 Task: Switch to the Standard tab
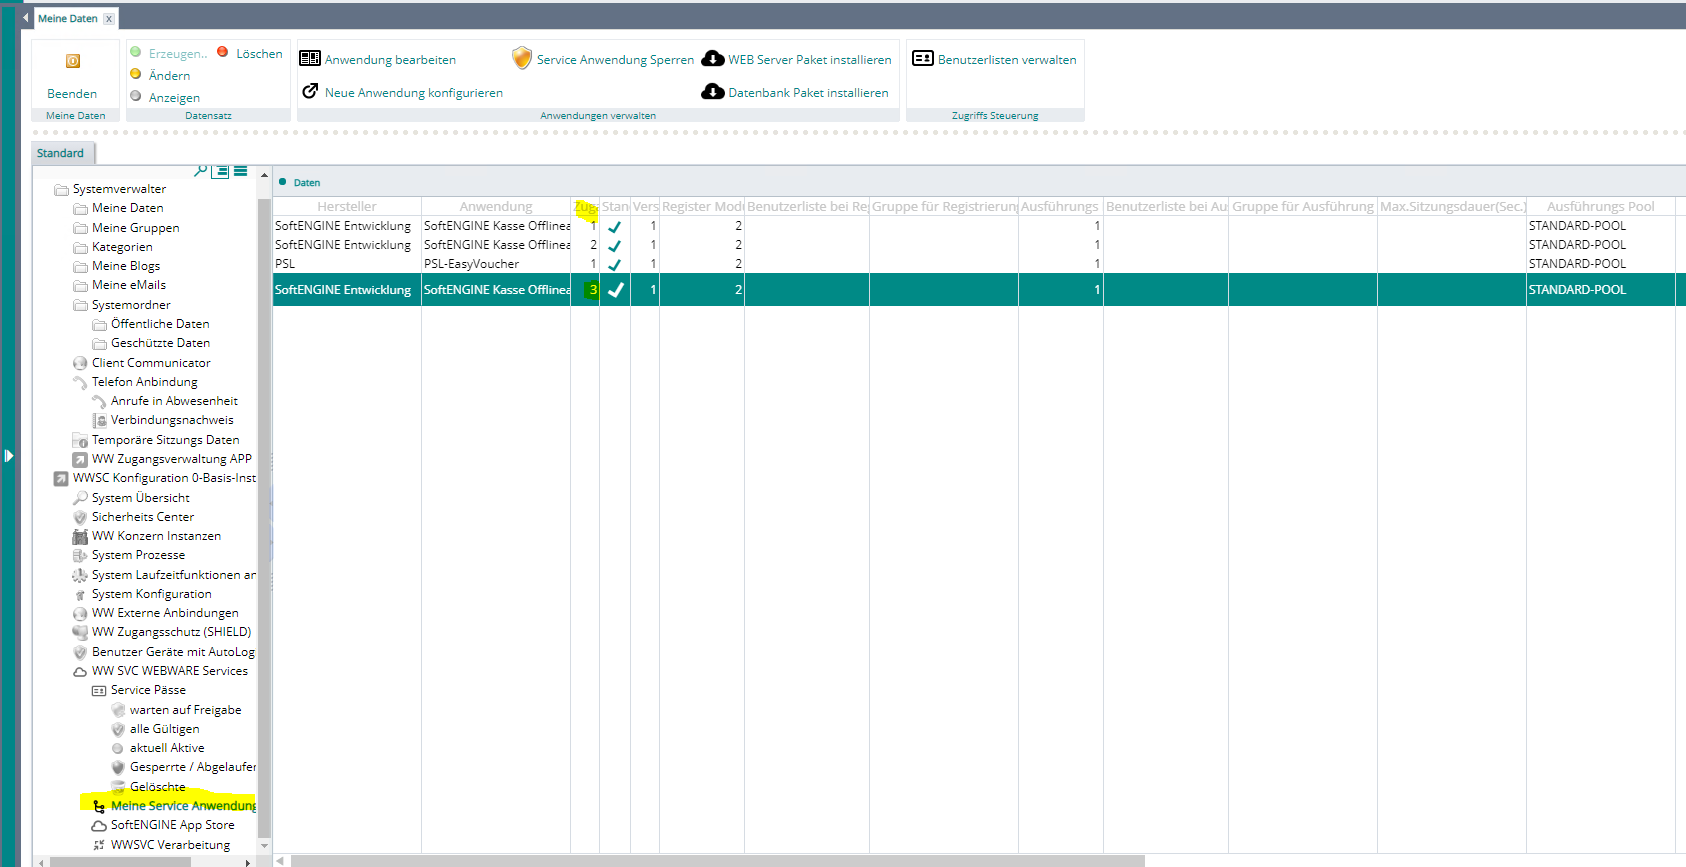pos(61,153)
